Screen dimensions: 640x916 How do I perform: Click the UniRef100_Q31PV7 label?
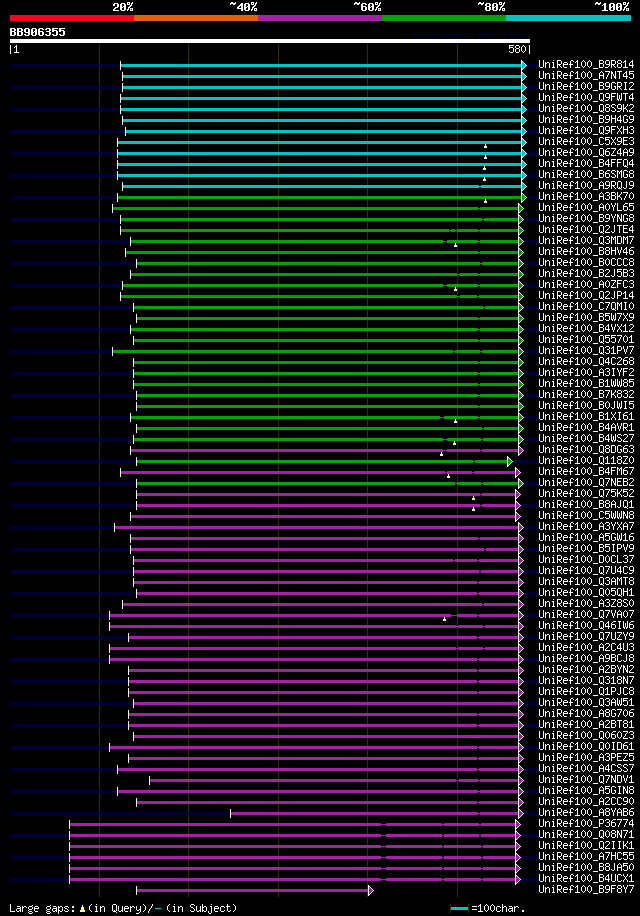click(x=586, y=351)
